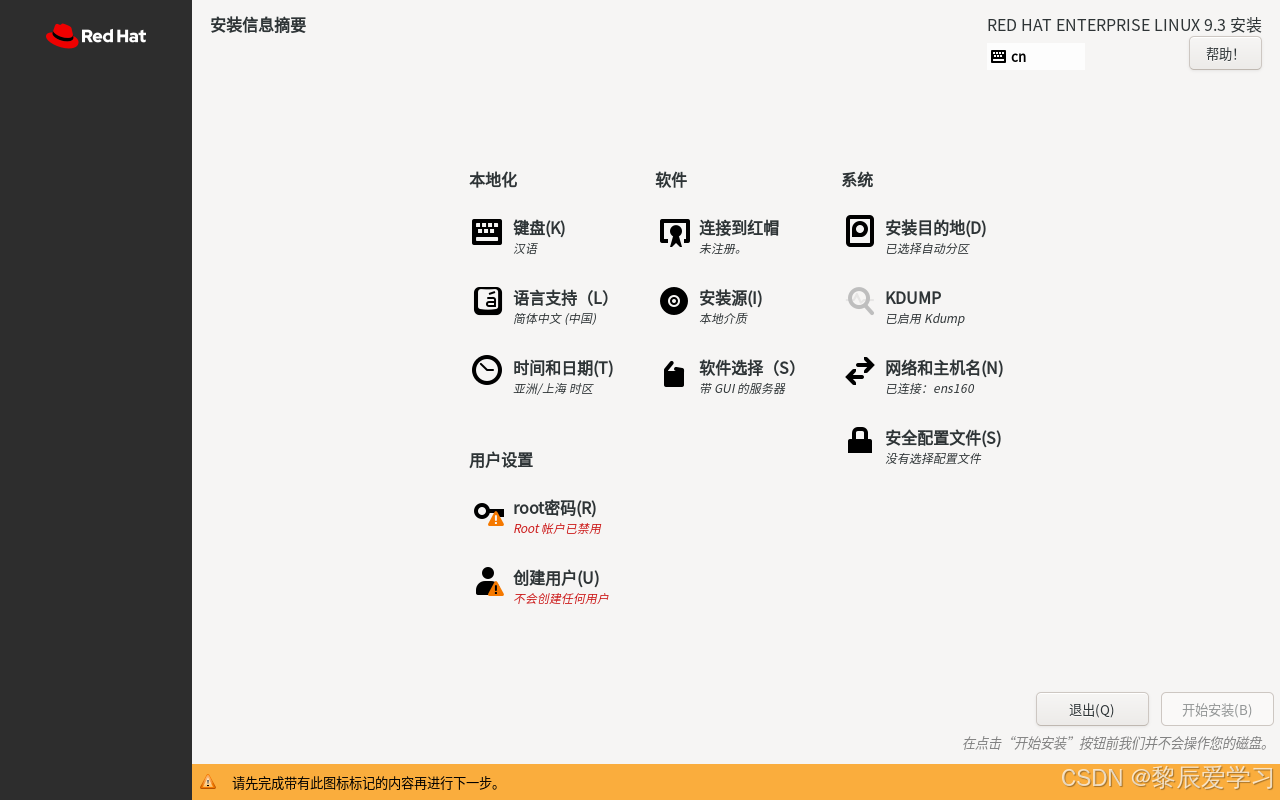Click the KDUMP magnifier icon
This screenshot has height=800, width=1280.
click(860, 301)
